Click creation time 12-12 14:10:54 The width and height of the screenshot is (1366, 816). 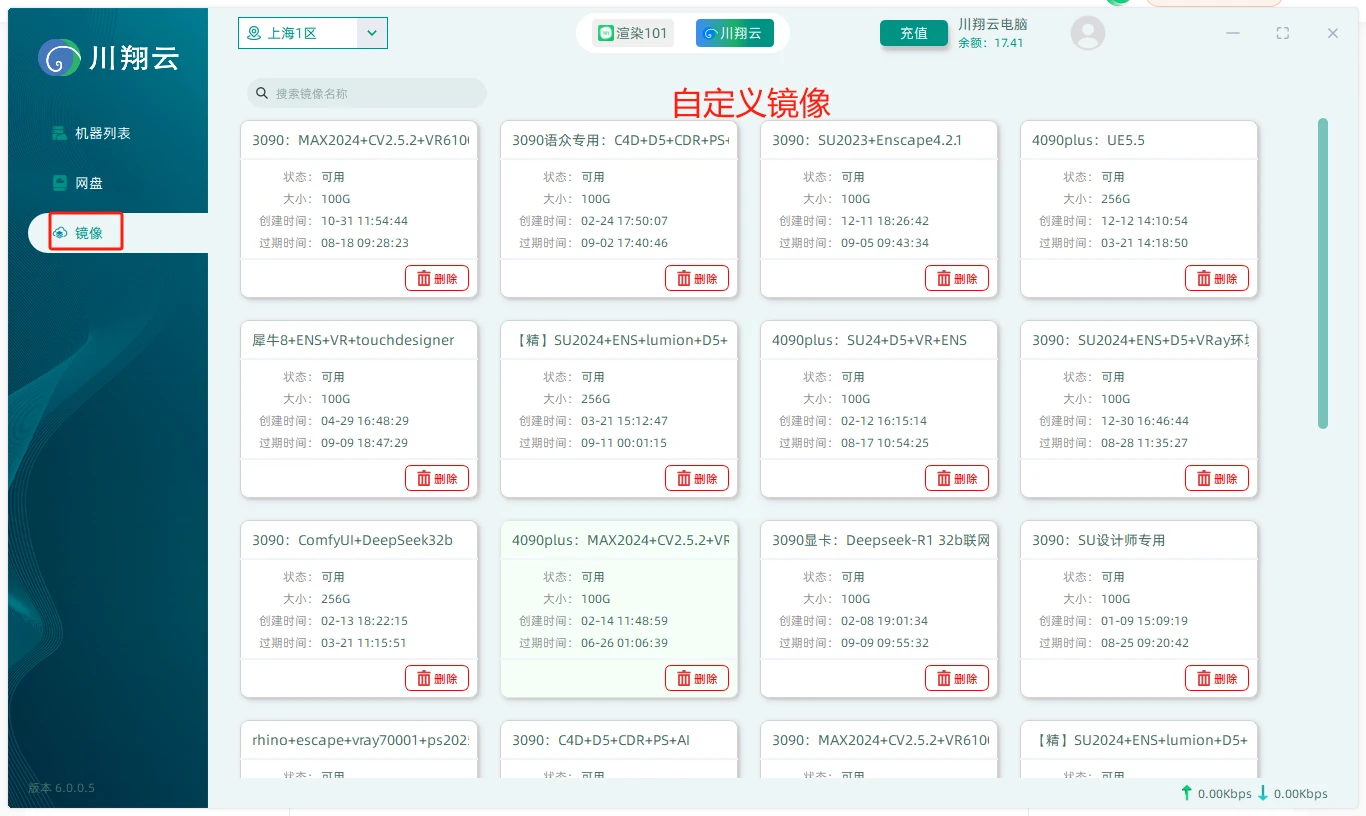(1144, 221)
